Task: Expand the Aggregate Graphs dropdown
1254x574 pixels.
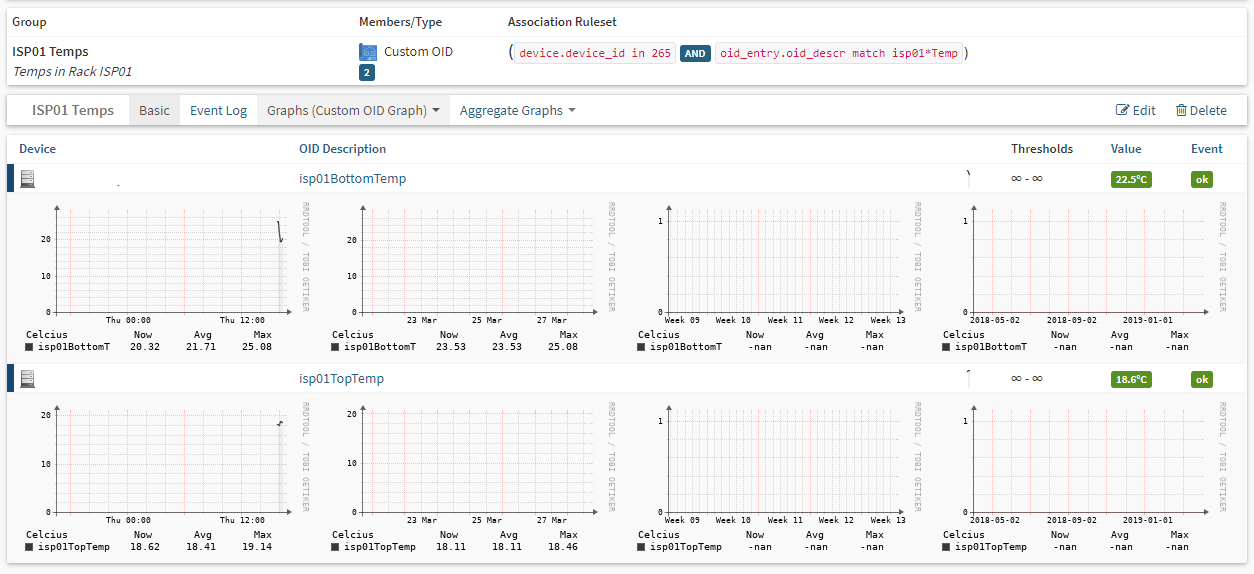Action: point(517,110)
